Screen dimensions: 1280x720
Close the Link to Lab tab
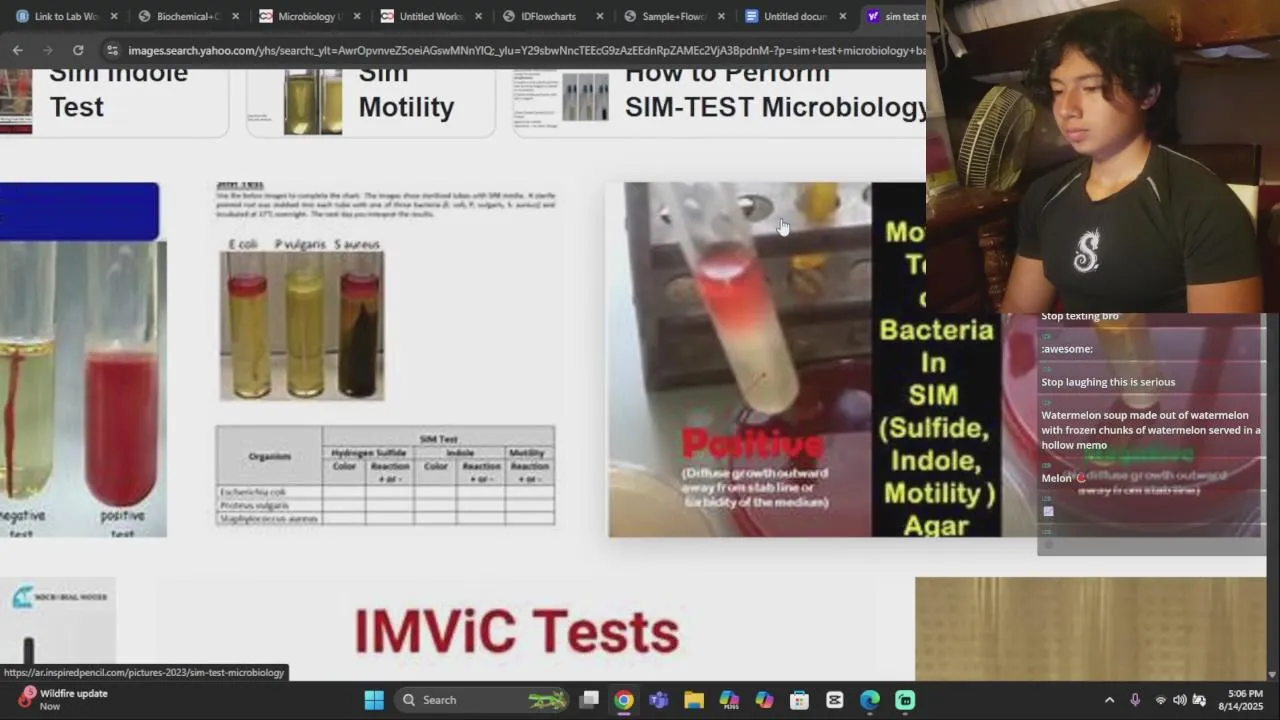114,16
